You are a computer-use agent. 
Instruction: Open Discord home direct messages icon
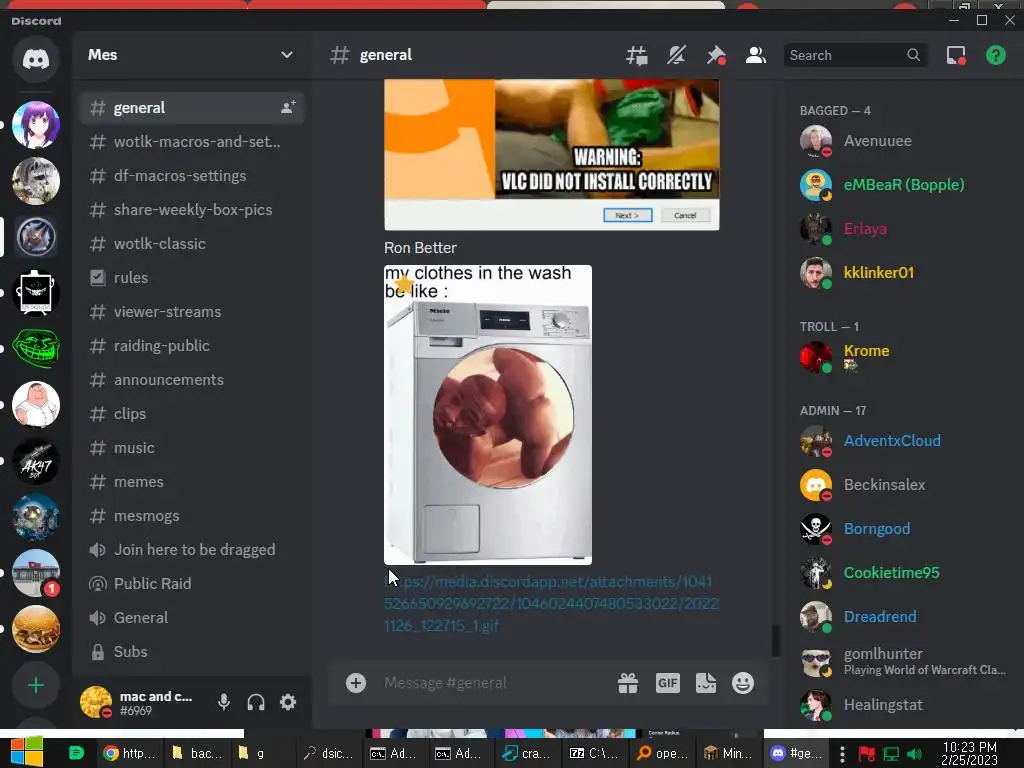click(x=36, y=59)
